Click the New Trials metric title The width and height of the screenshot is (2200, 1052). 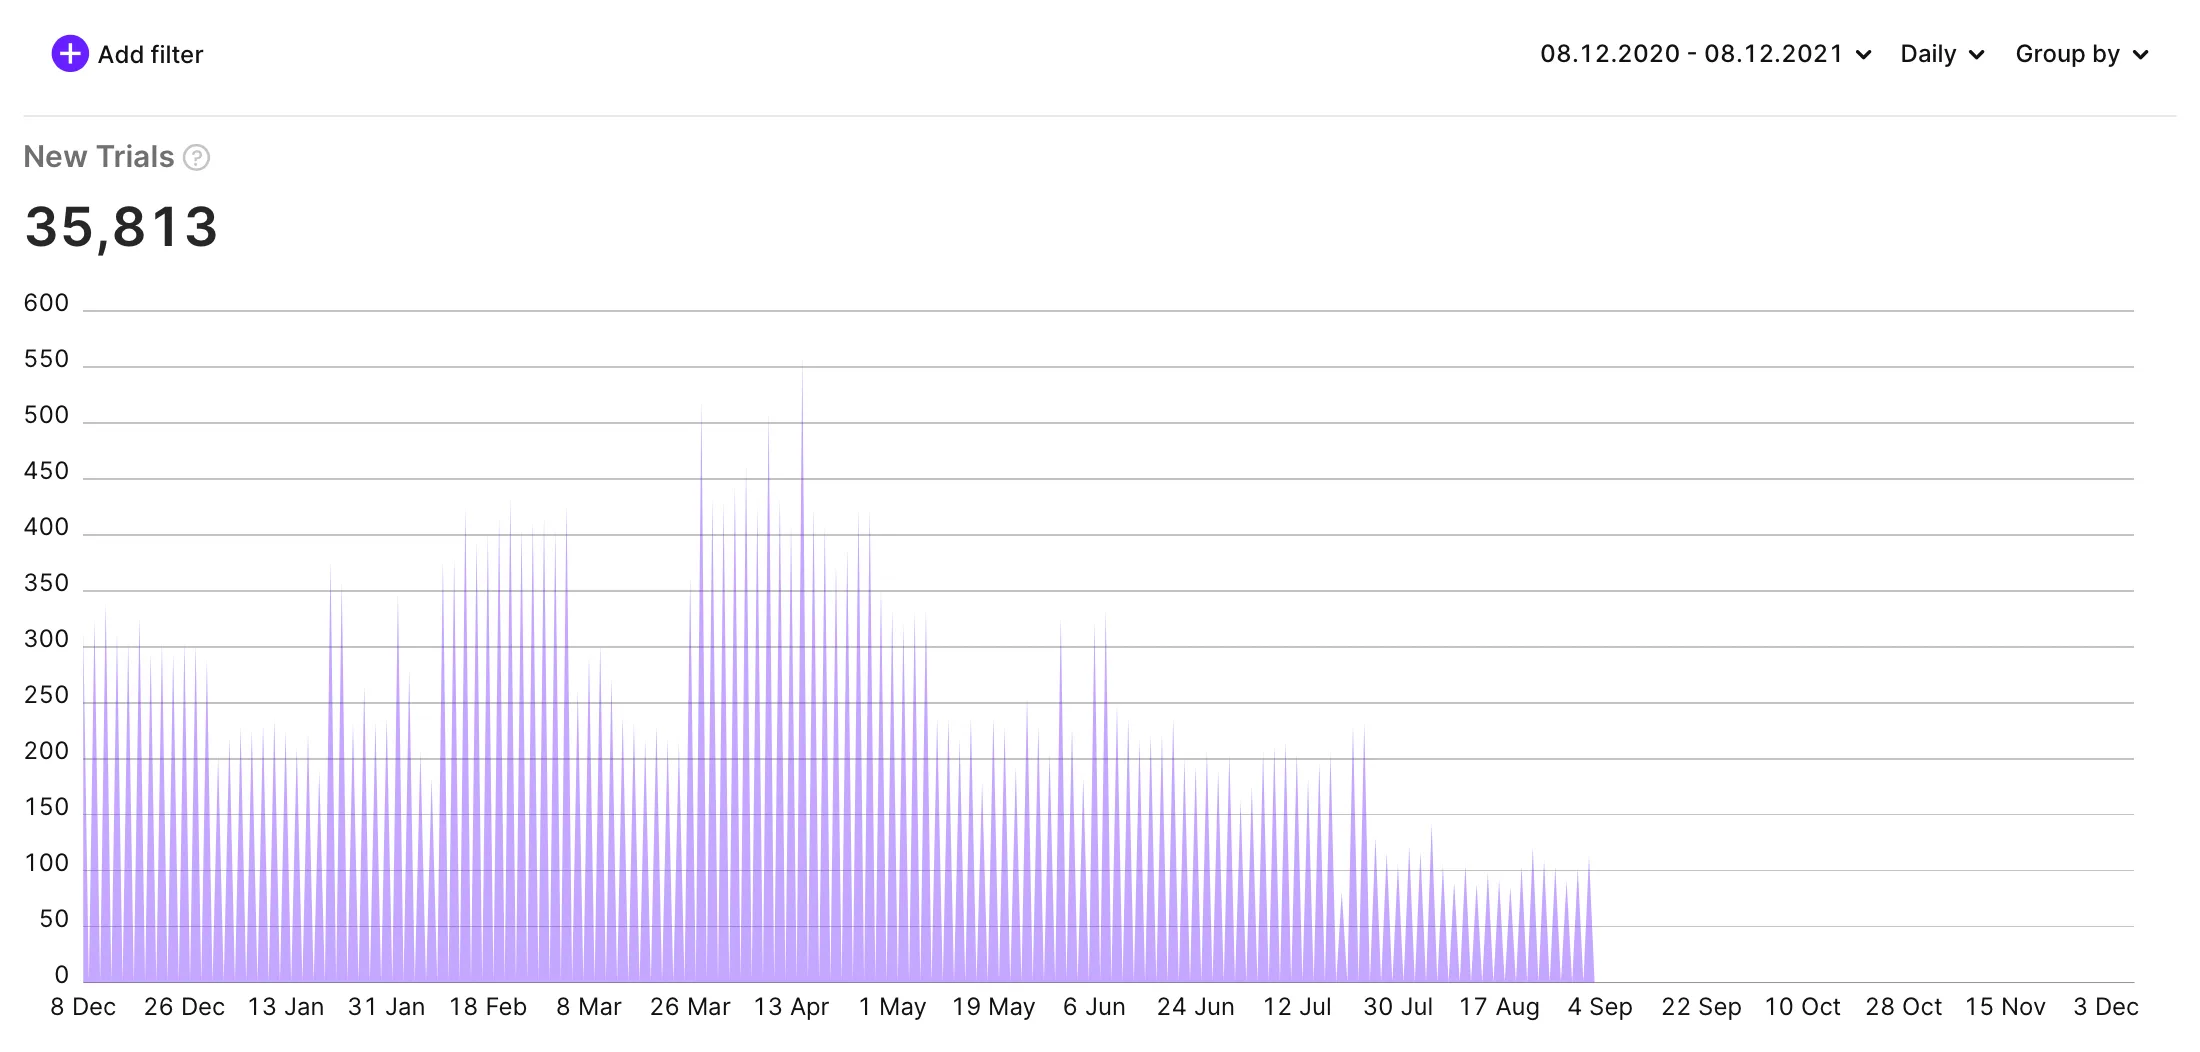pyautogui.click(x=99, y=157)
